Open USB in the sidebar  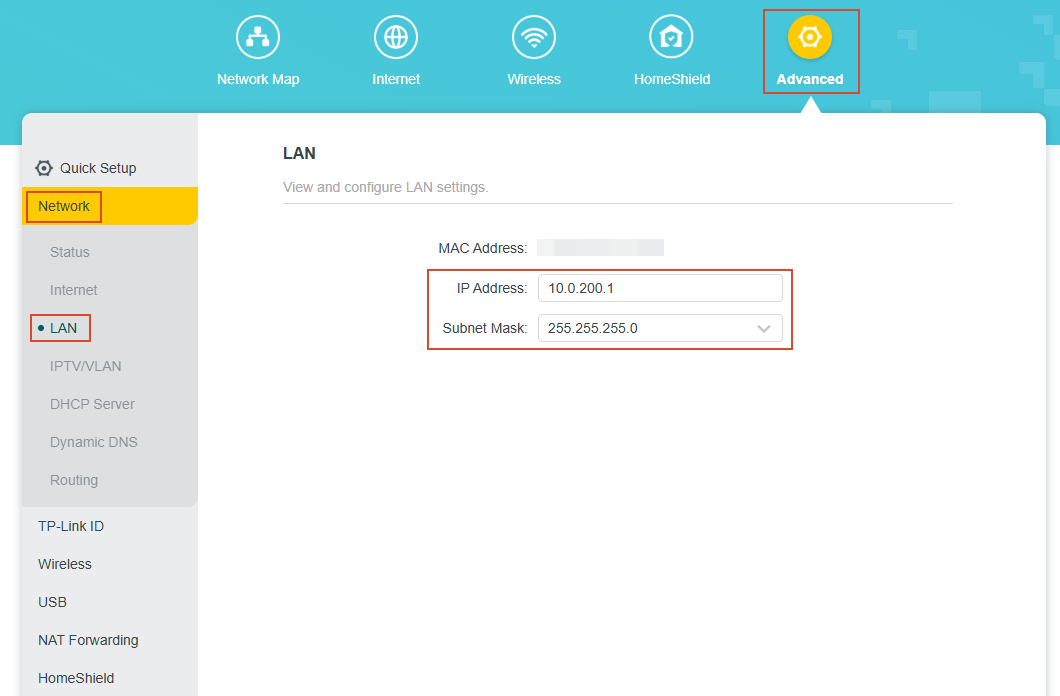point(53,602)
